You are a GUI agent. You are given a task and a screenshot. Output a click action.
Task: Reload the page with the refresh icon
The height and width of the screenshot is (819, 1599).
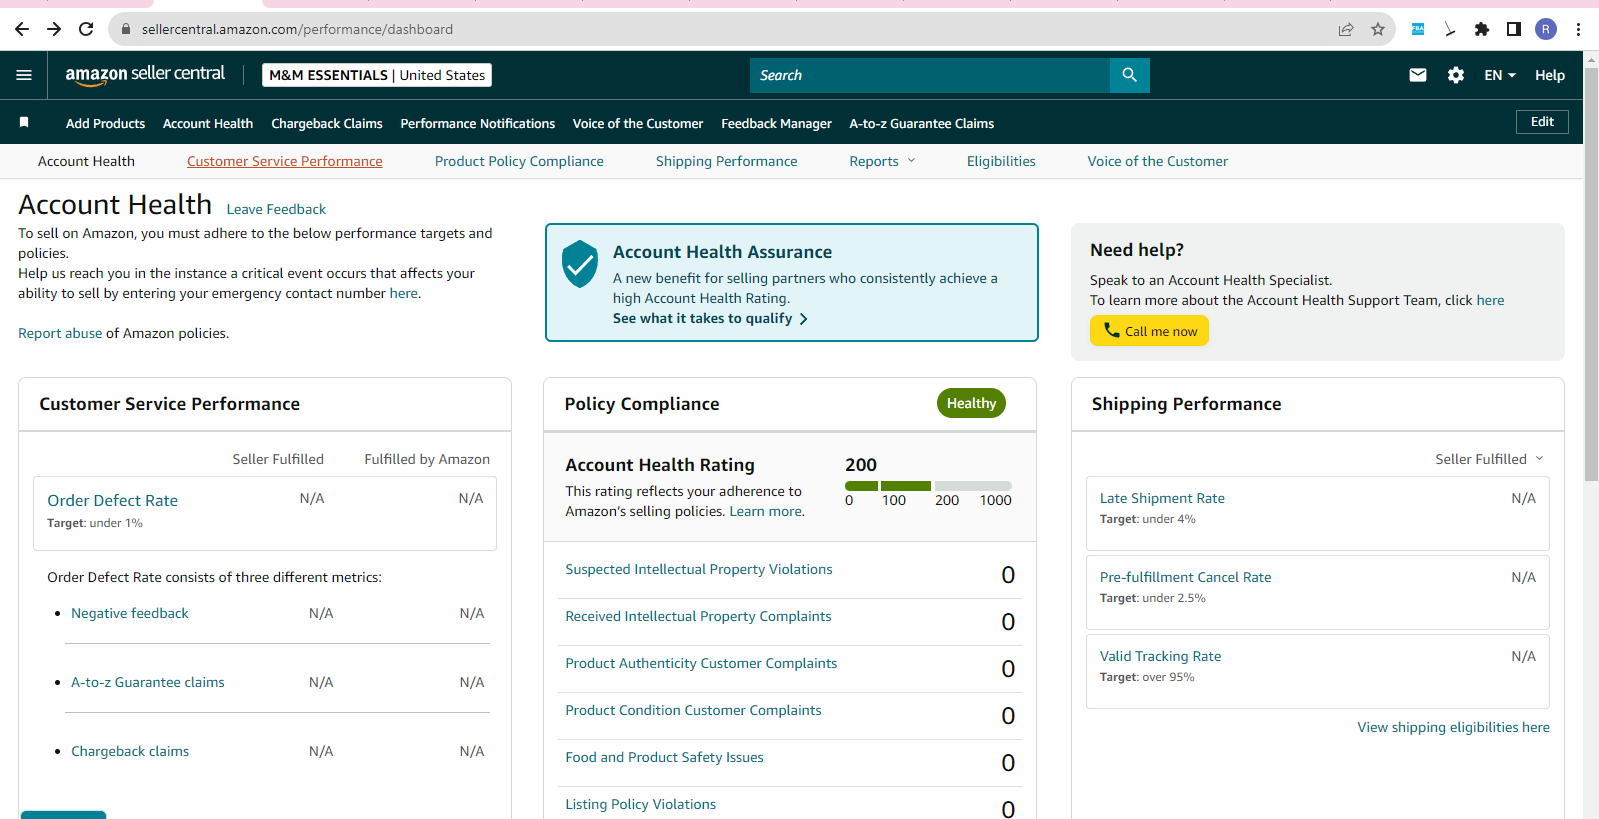click(86, 29)
